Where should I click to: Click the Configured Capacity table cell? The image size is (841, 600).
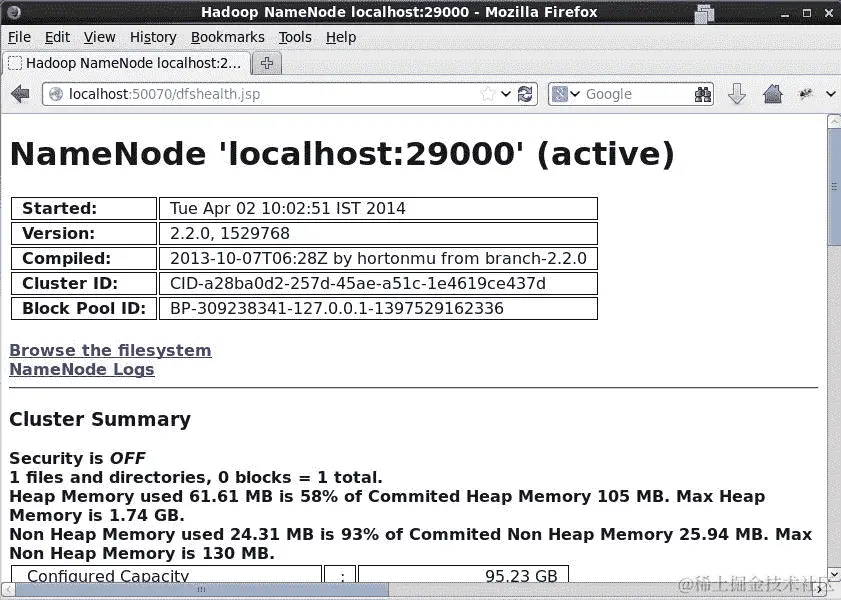[x=166, y=576]
